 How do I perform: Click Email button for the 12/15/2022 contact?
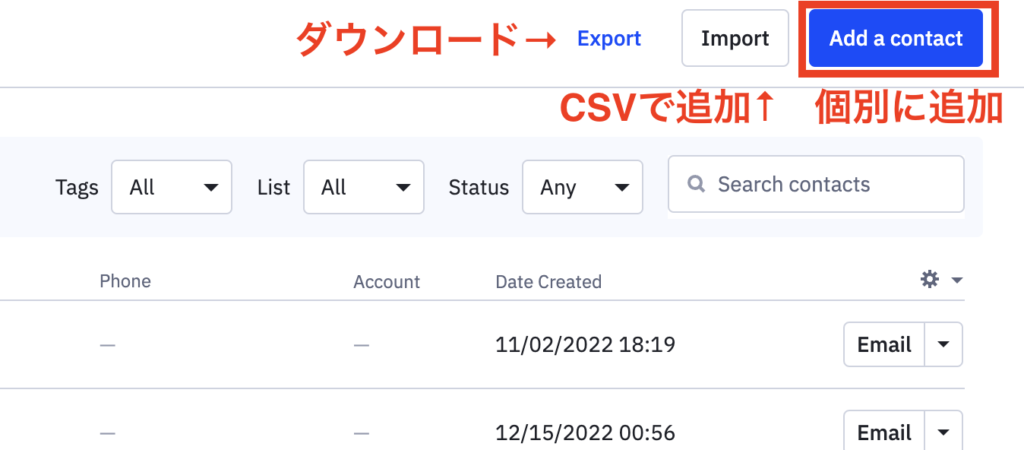(884, 432)
